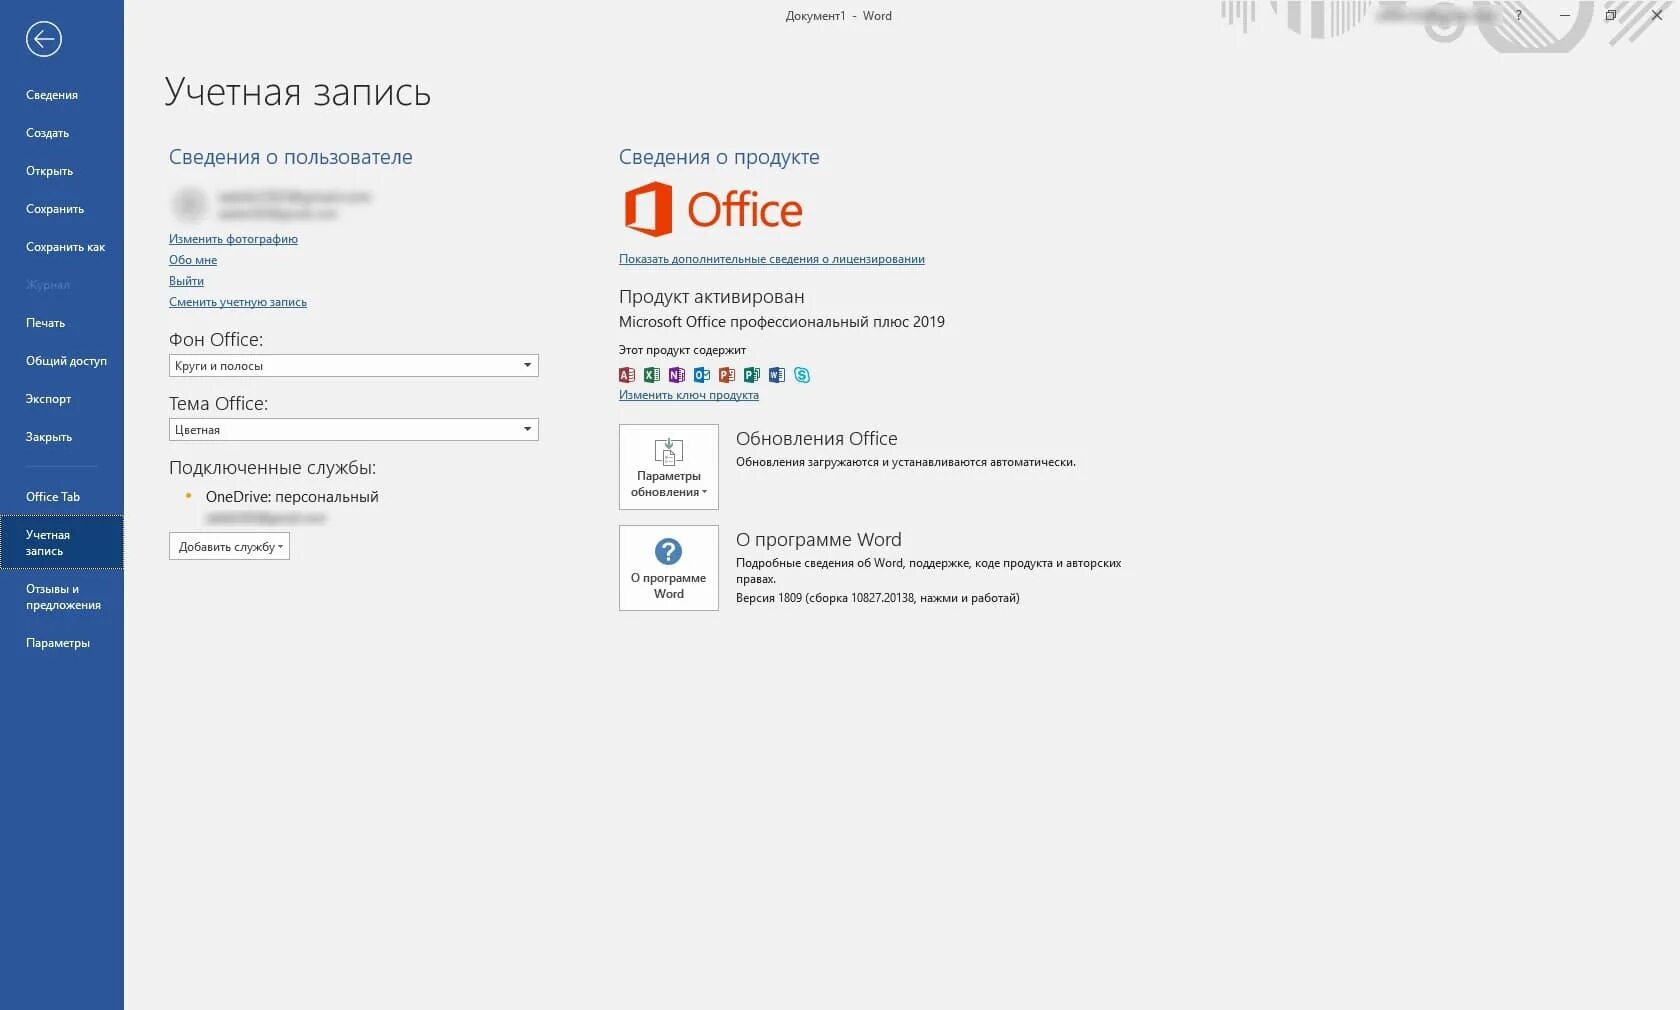Switch to the Office Tab section

(x=52, y=496)
